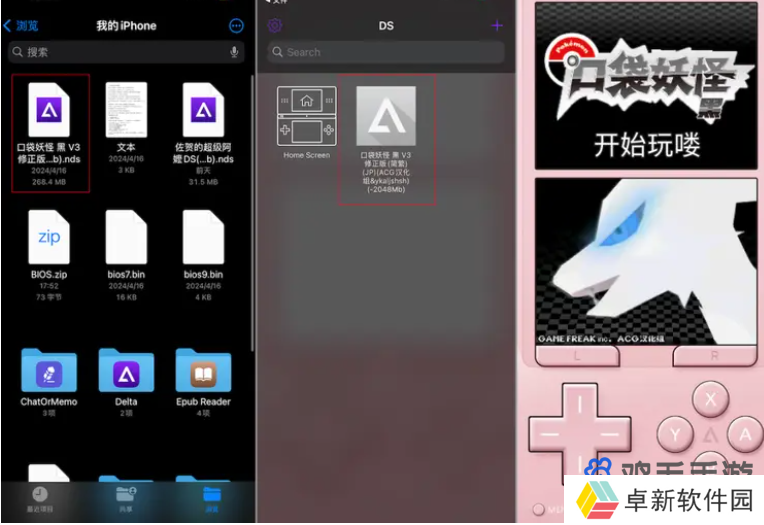Tap the Delta logo menu between buttons

(710, 434)
